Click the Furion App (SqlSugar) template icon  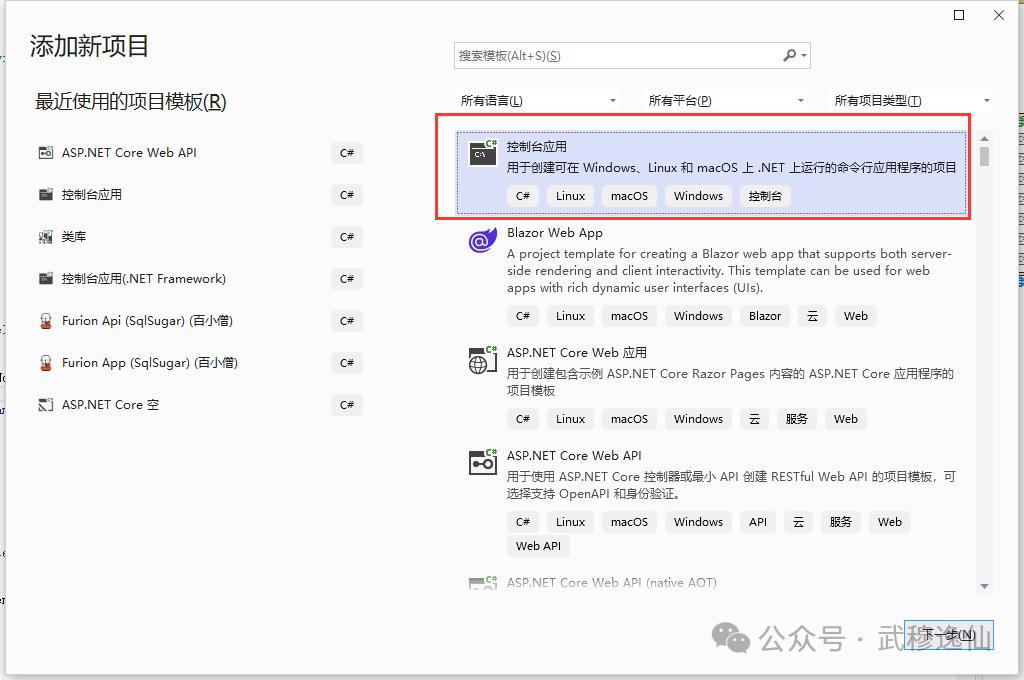tap(46, 363)
